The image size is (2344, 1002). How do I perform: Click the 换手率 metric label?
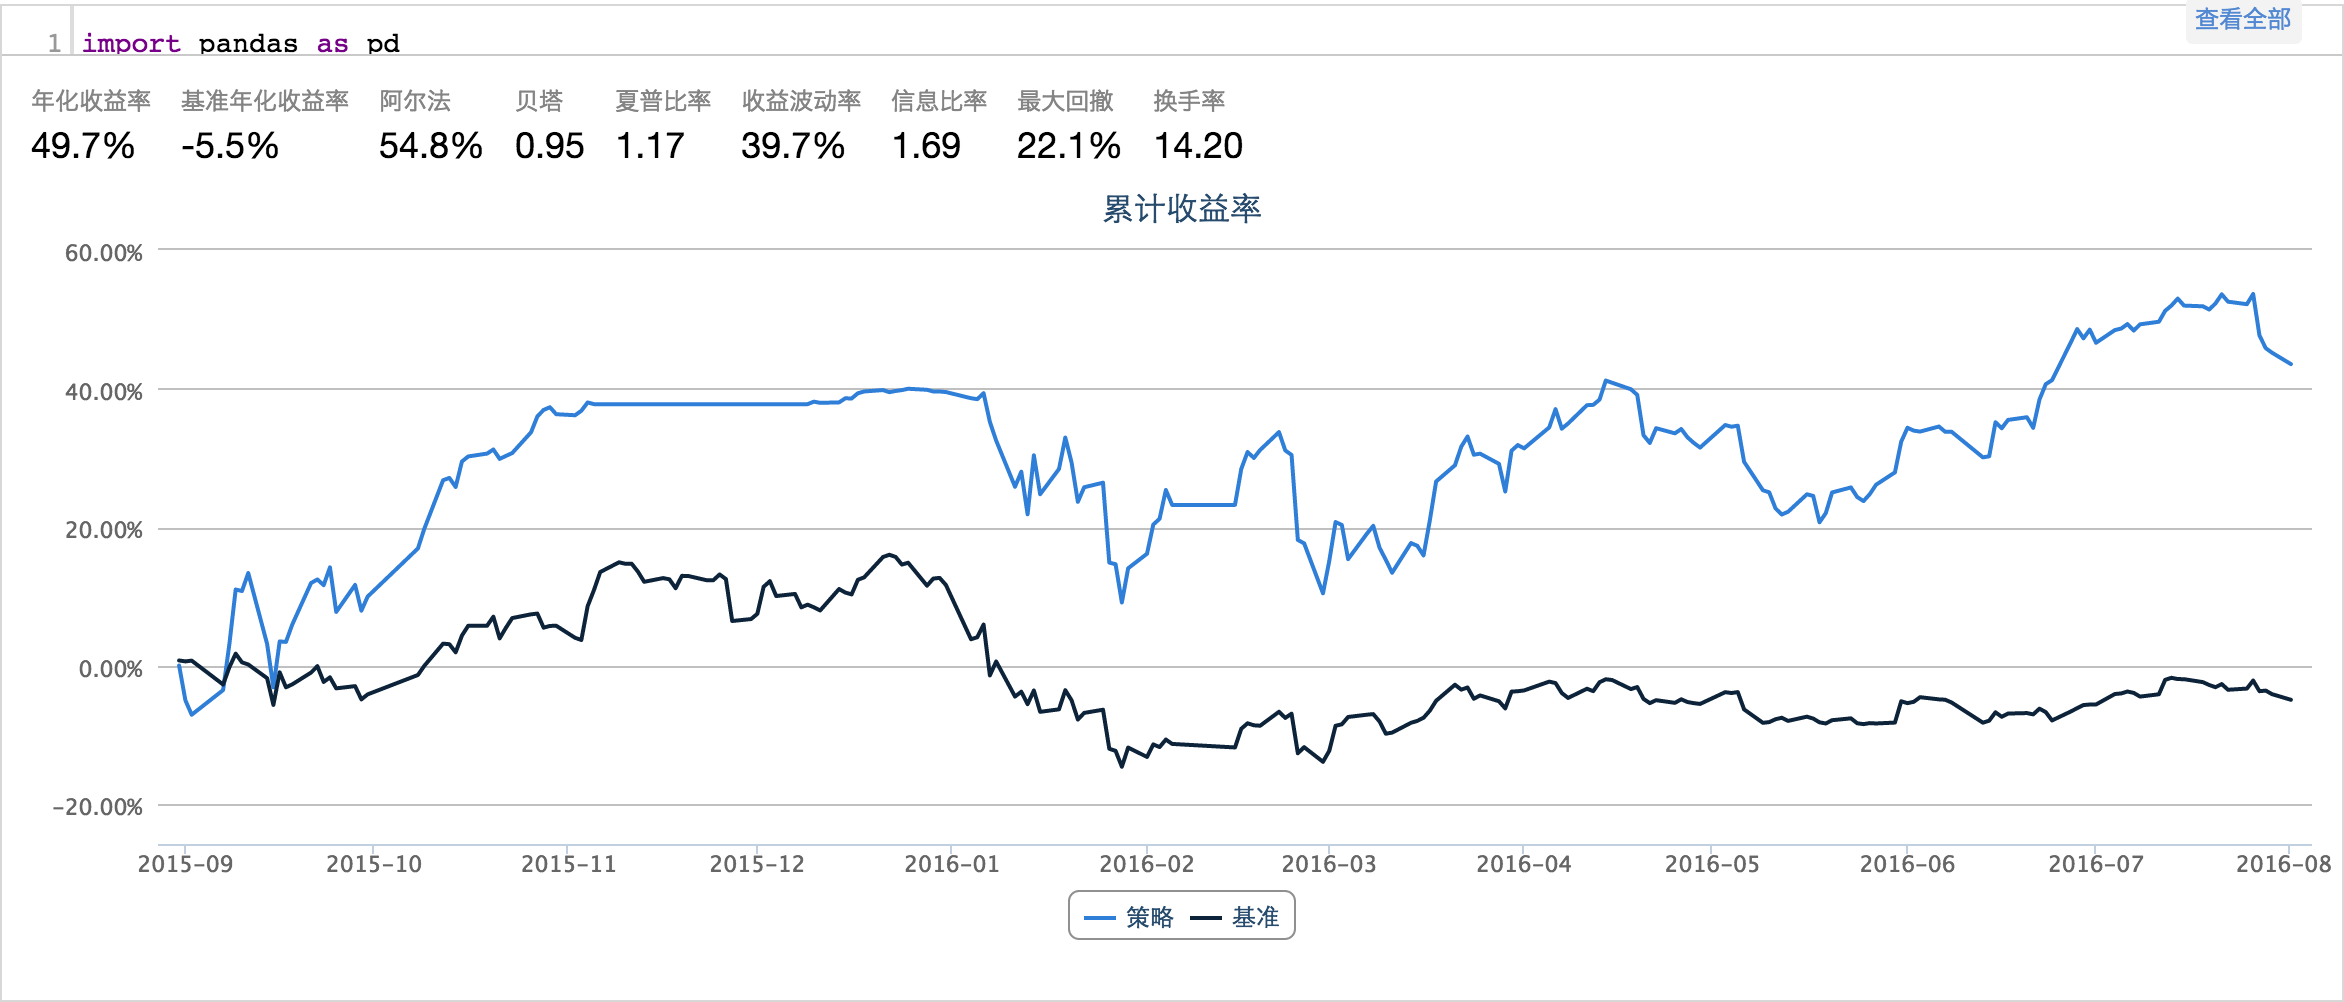pos(1189,101)
